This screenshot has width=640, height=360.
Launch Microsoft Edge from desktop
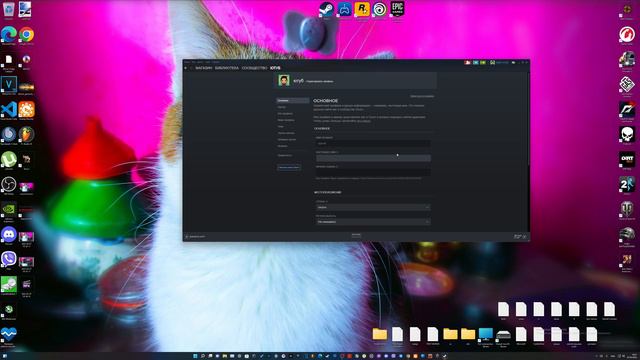9,35
